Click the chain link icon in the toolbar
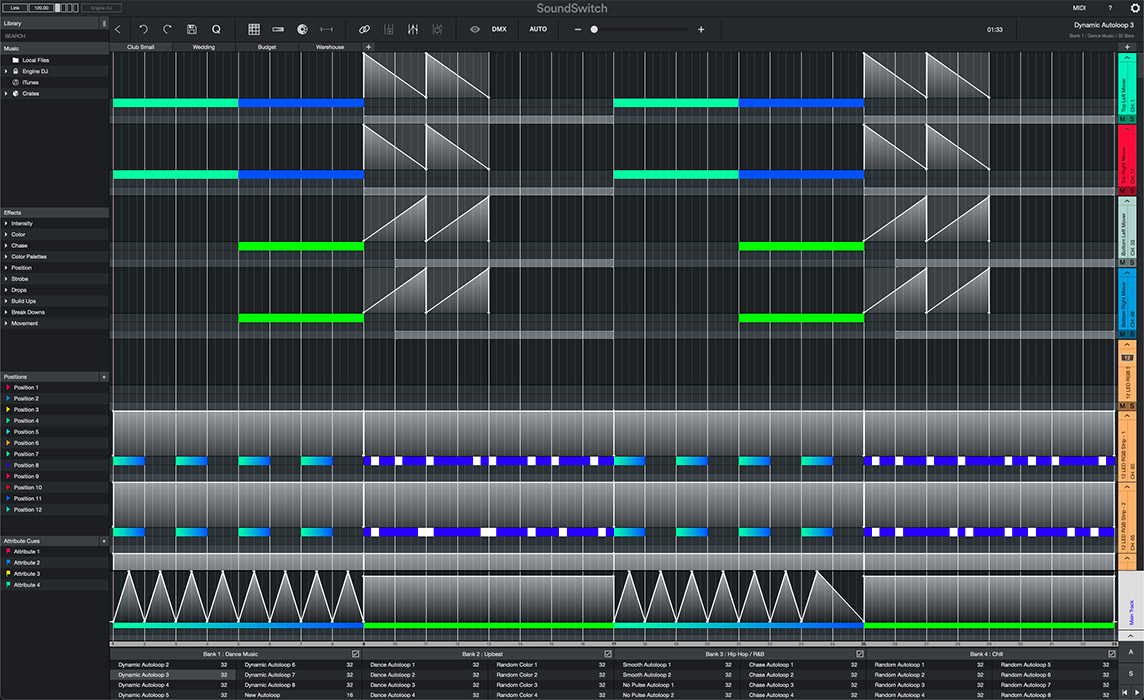The image size is (1144, 700). tap(365, 30)
